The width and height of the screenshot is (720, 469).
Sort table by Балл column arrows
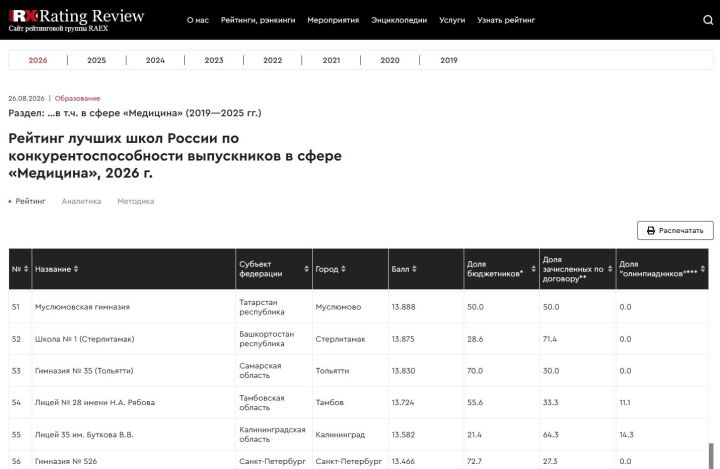[x=414, y=269]
